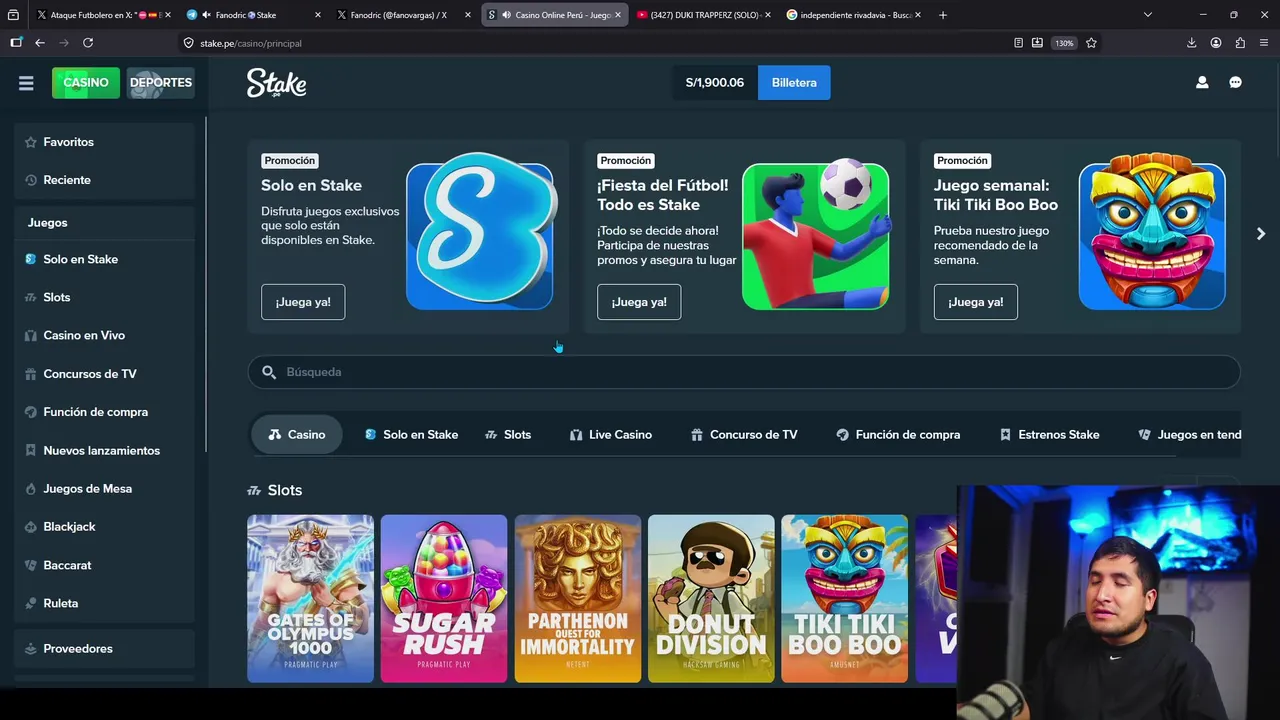The width and height of the screenshot is (1280, 720).
Task: Open the browser extensions icon
Action: pos(1240,43)
